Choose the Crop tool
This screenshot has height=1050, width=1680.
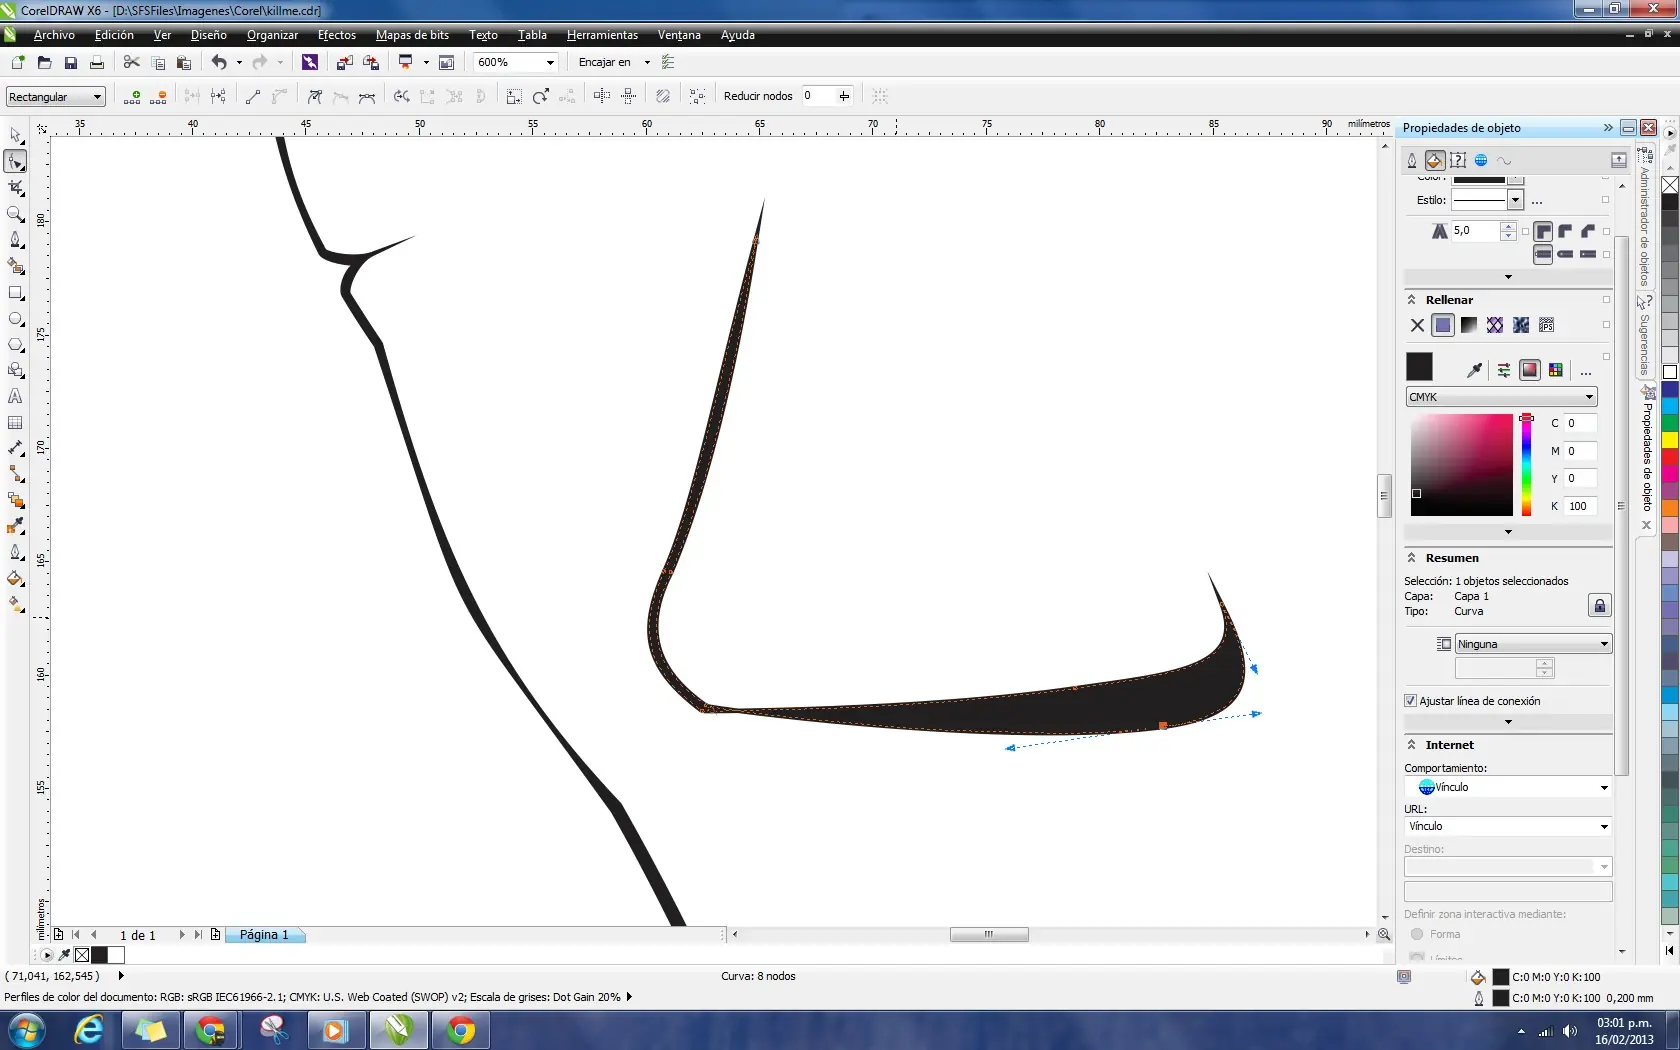(x=15, y=187)
